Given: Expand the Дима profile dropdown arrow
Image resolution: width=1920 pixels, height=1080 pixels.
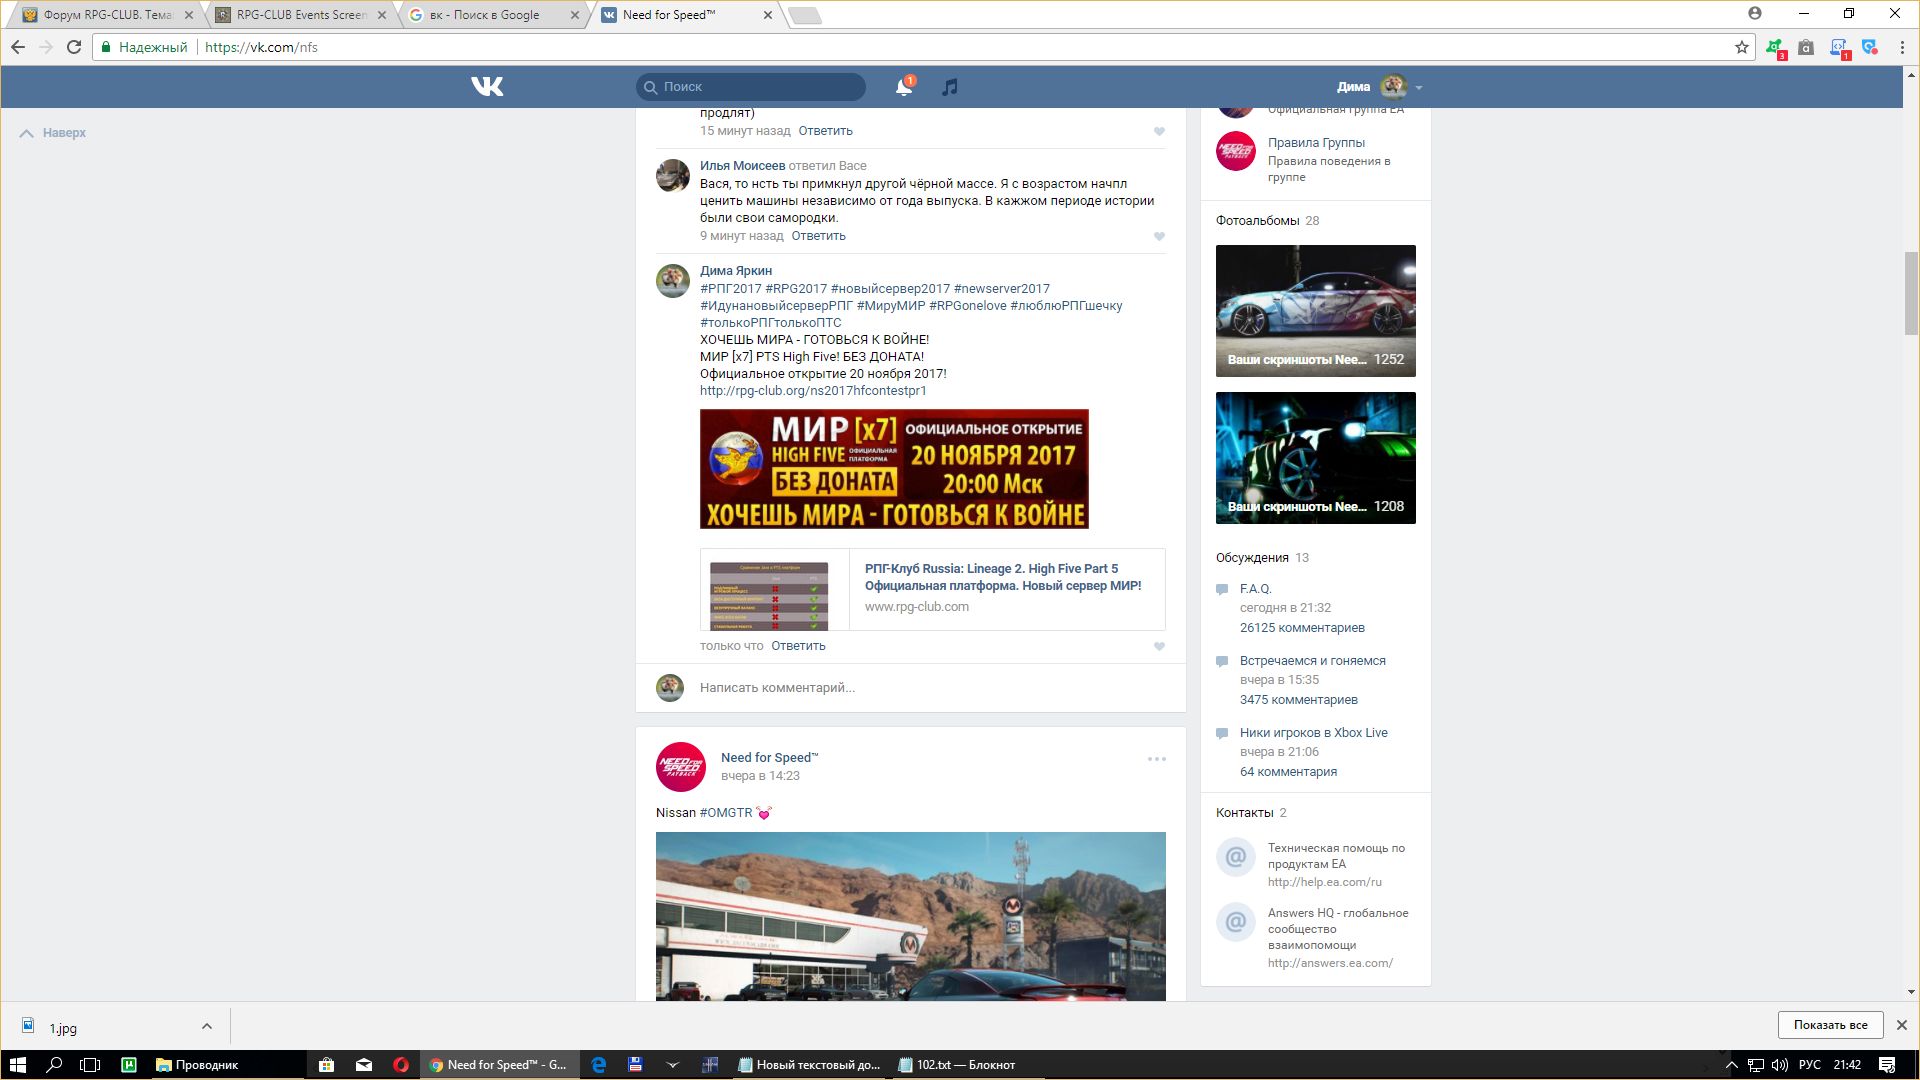Looking at the screenshot, I should pyautogui.click(x=1419, y=88).
